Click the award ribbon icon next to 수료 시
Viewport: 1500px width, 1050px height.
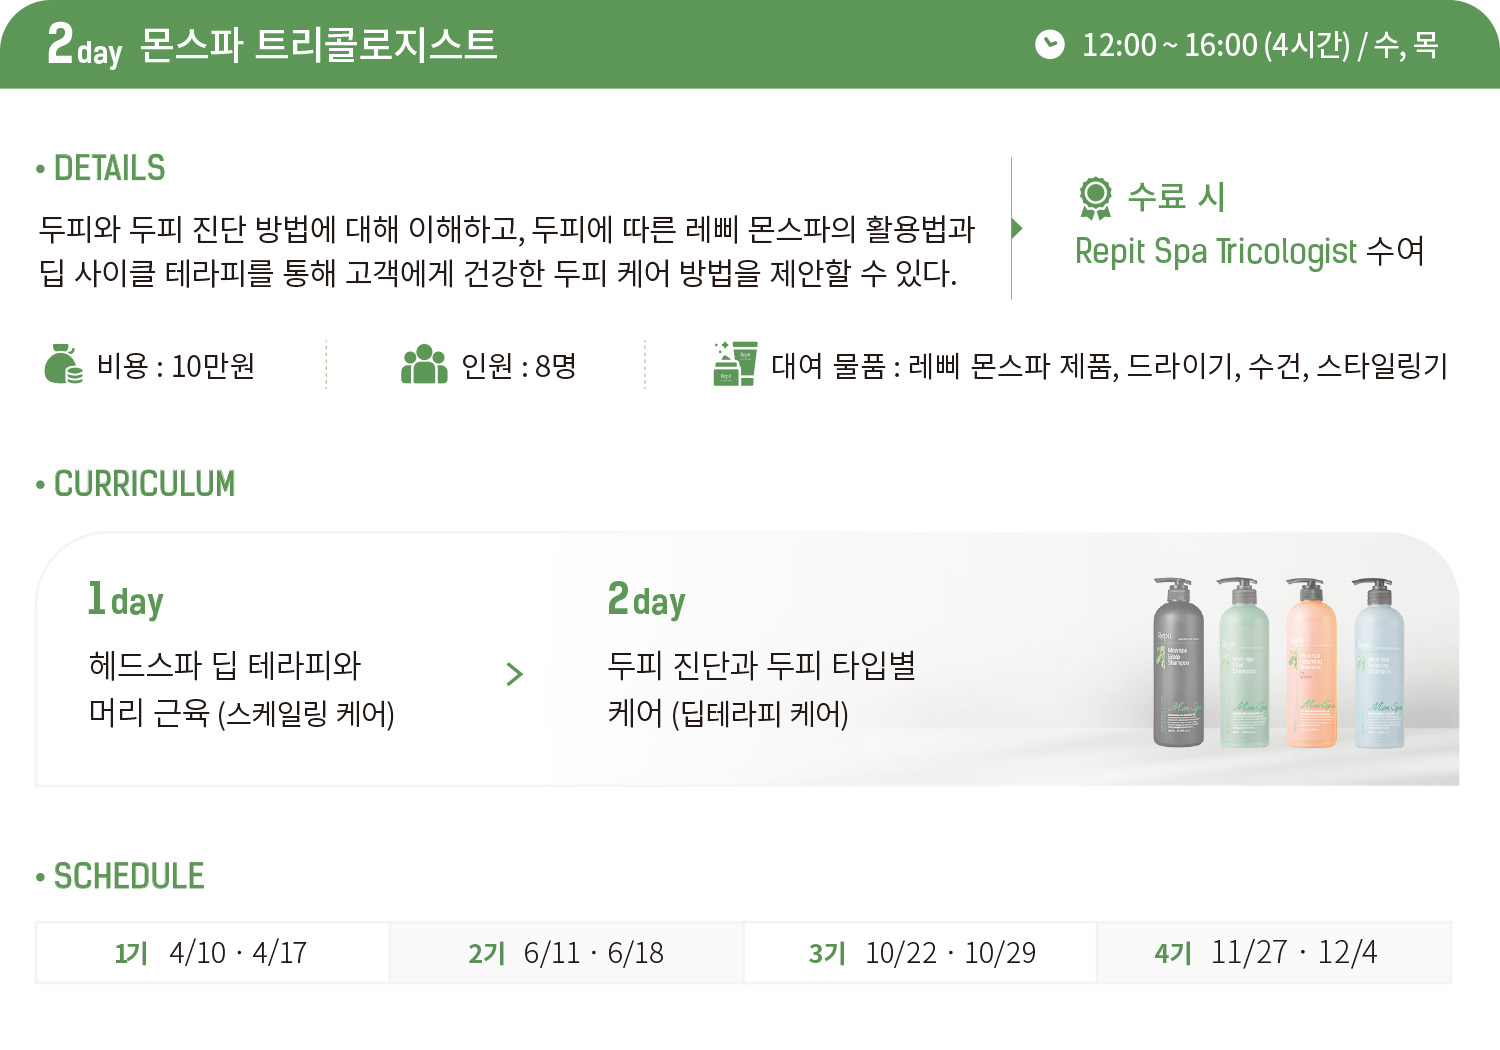click(1096, 198)
